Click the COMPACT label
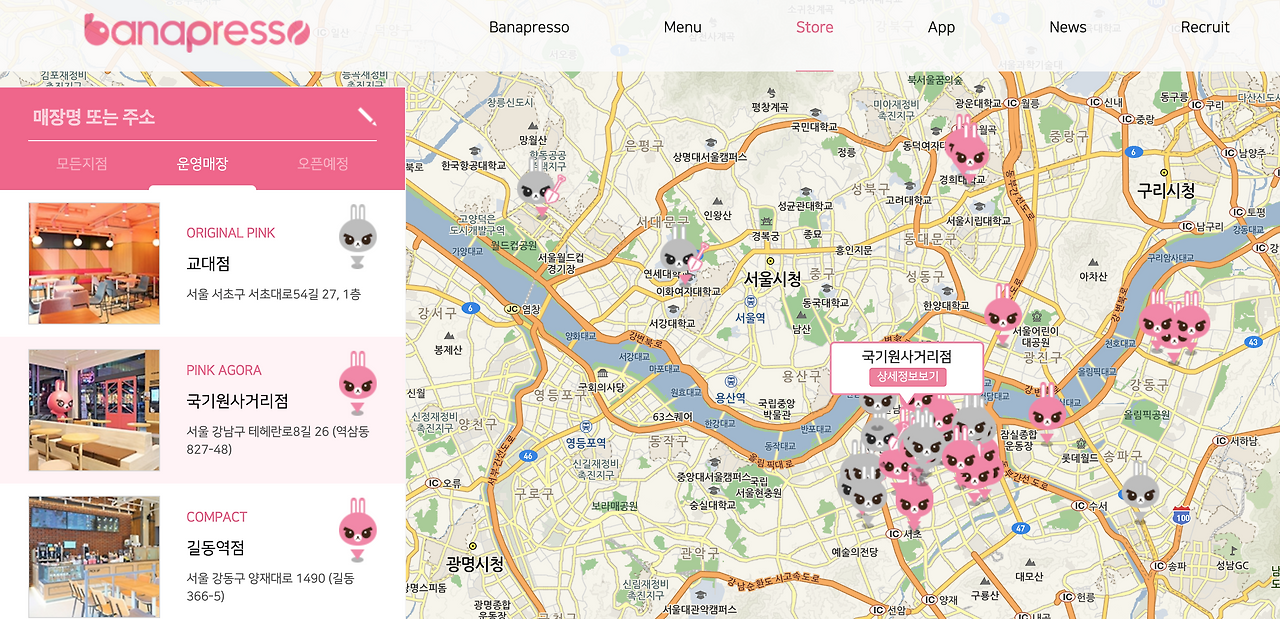Screen dimensions: 1280x619 pyautogui.click(x=216, y=517)
